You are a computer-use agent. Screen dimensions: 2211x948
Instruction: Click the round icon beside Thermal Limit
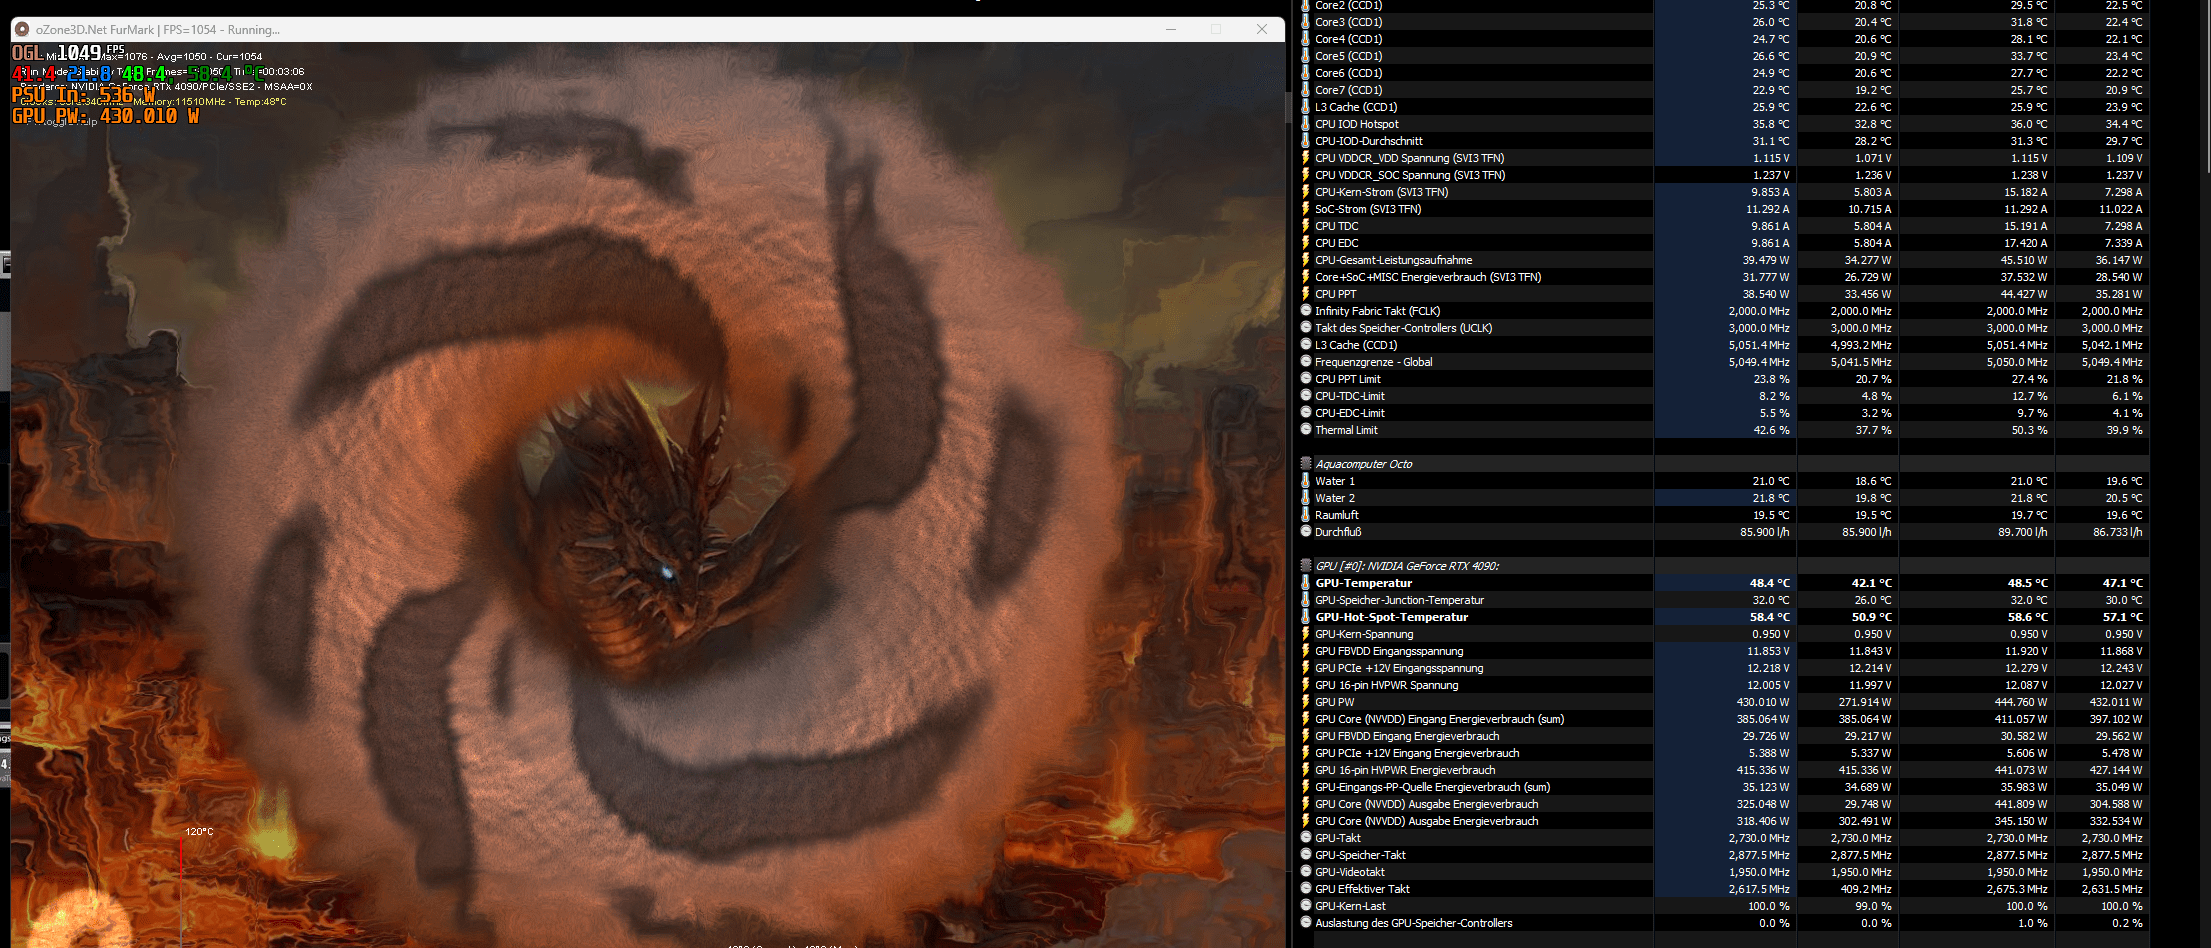(1305, 430)
